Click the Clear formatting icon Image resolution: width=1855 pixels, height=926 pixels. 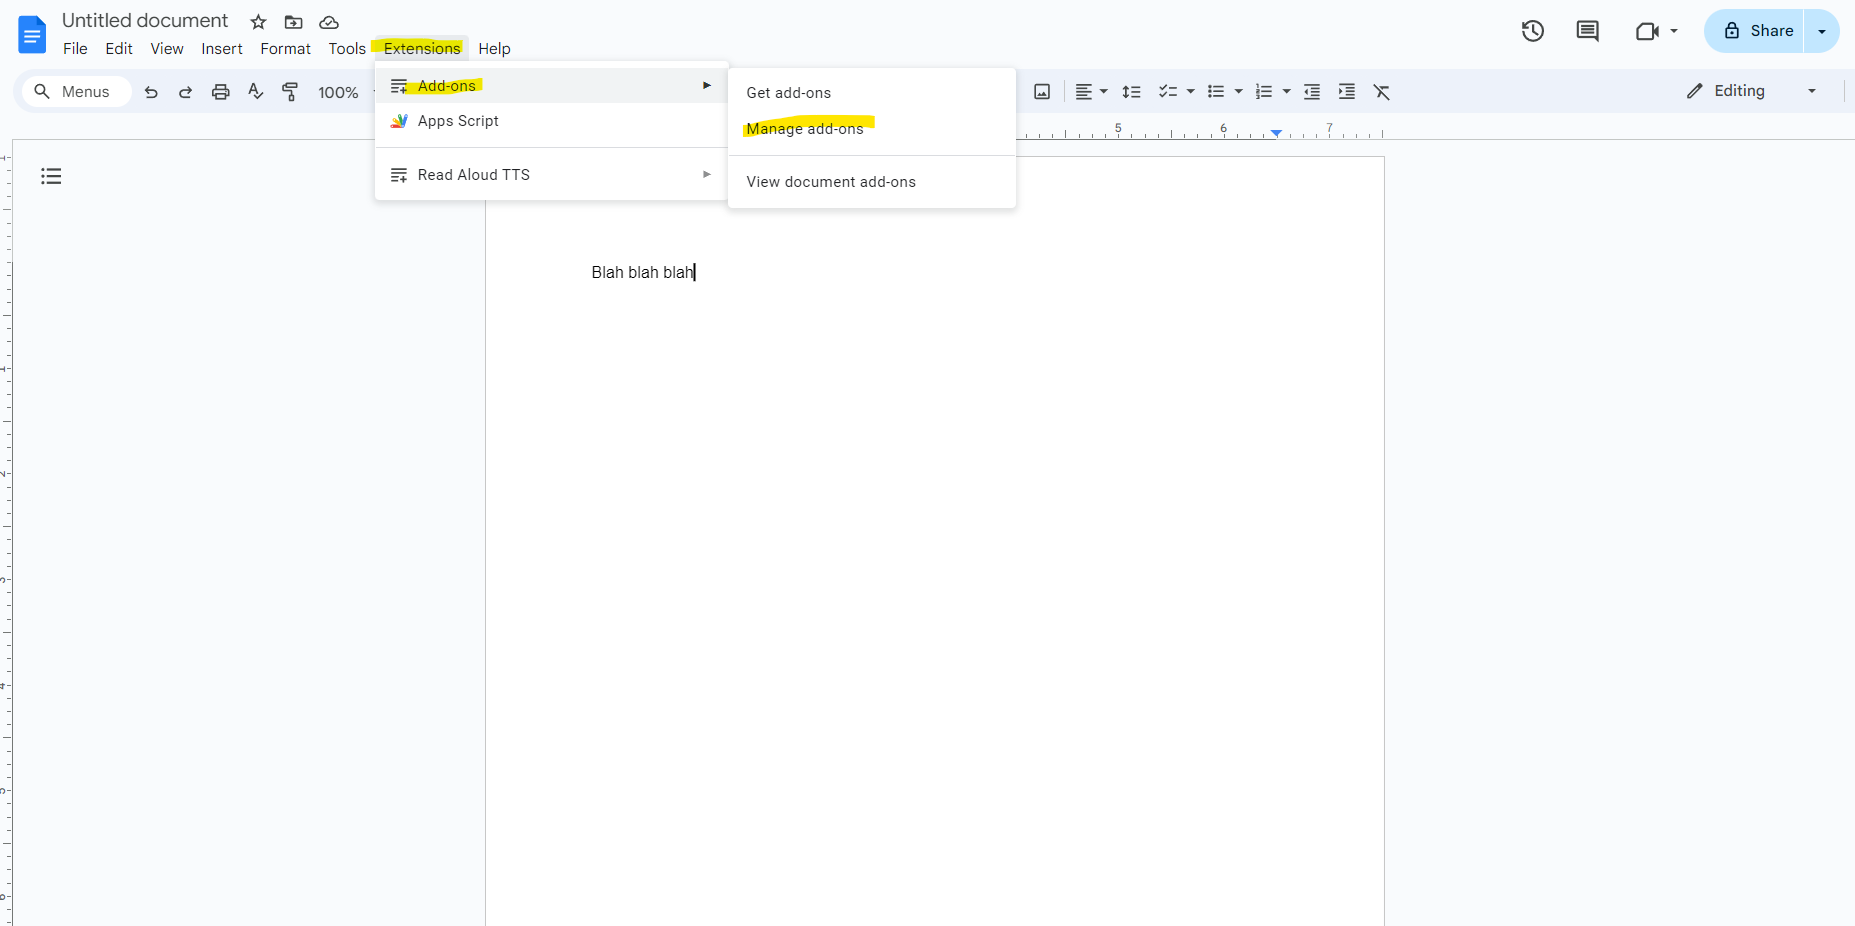[x=1382, y=92]
